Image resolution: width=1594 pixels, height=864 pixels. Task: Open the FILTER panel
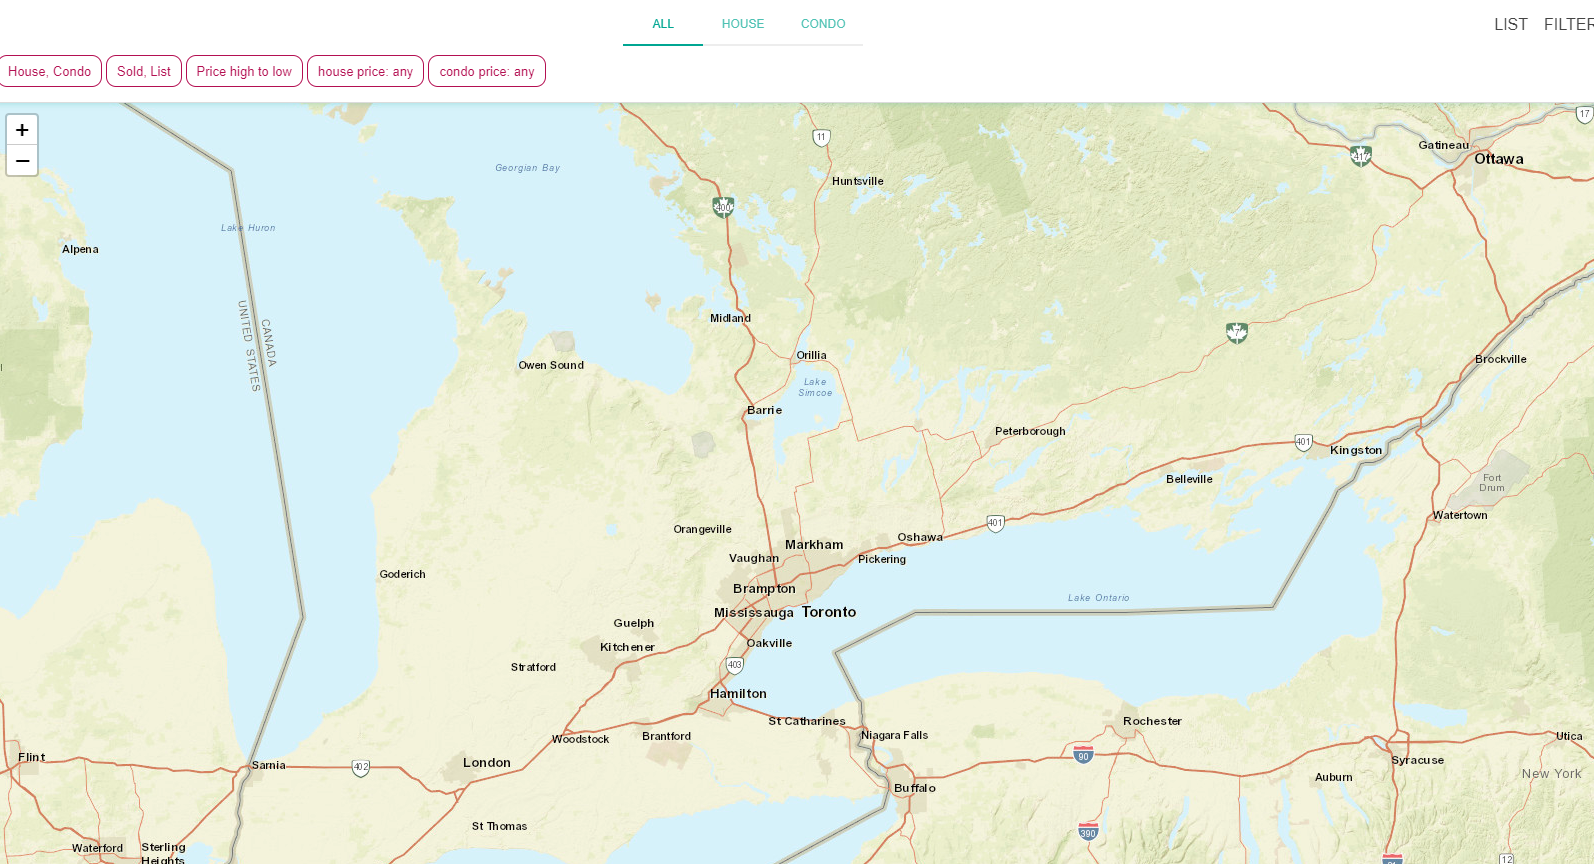click(x=1569, y=24)
